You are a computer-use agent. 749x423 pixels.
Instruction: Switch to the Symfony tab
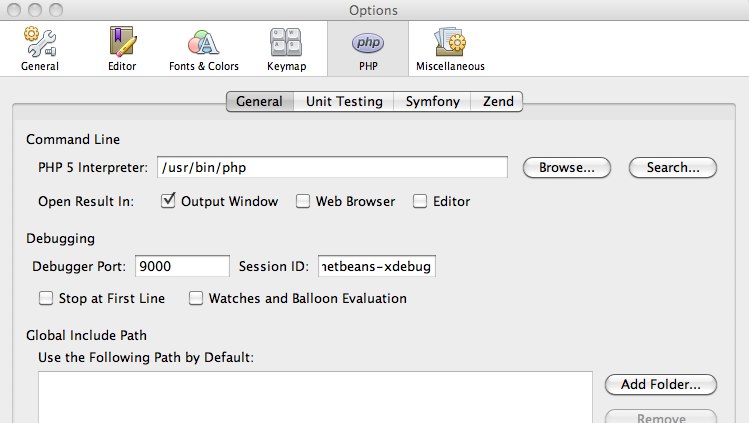point(432,101)
